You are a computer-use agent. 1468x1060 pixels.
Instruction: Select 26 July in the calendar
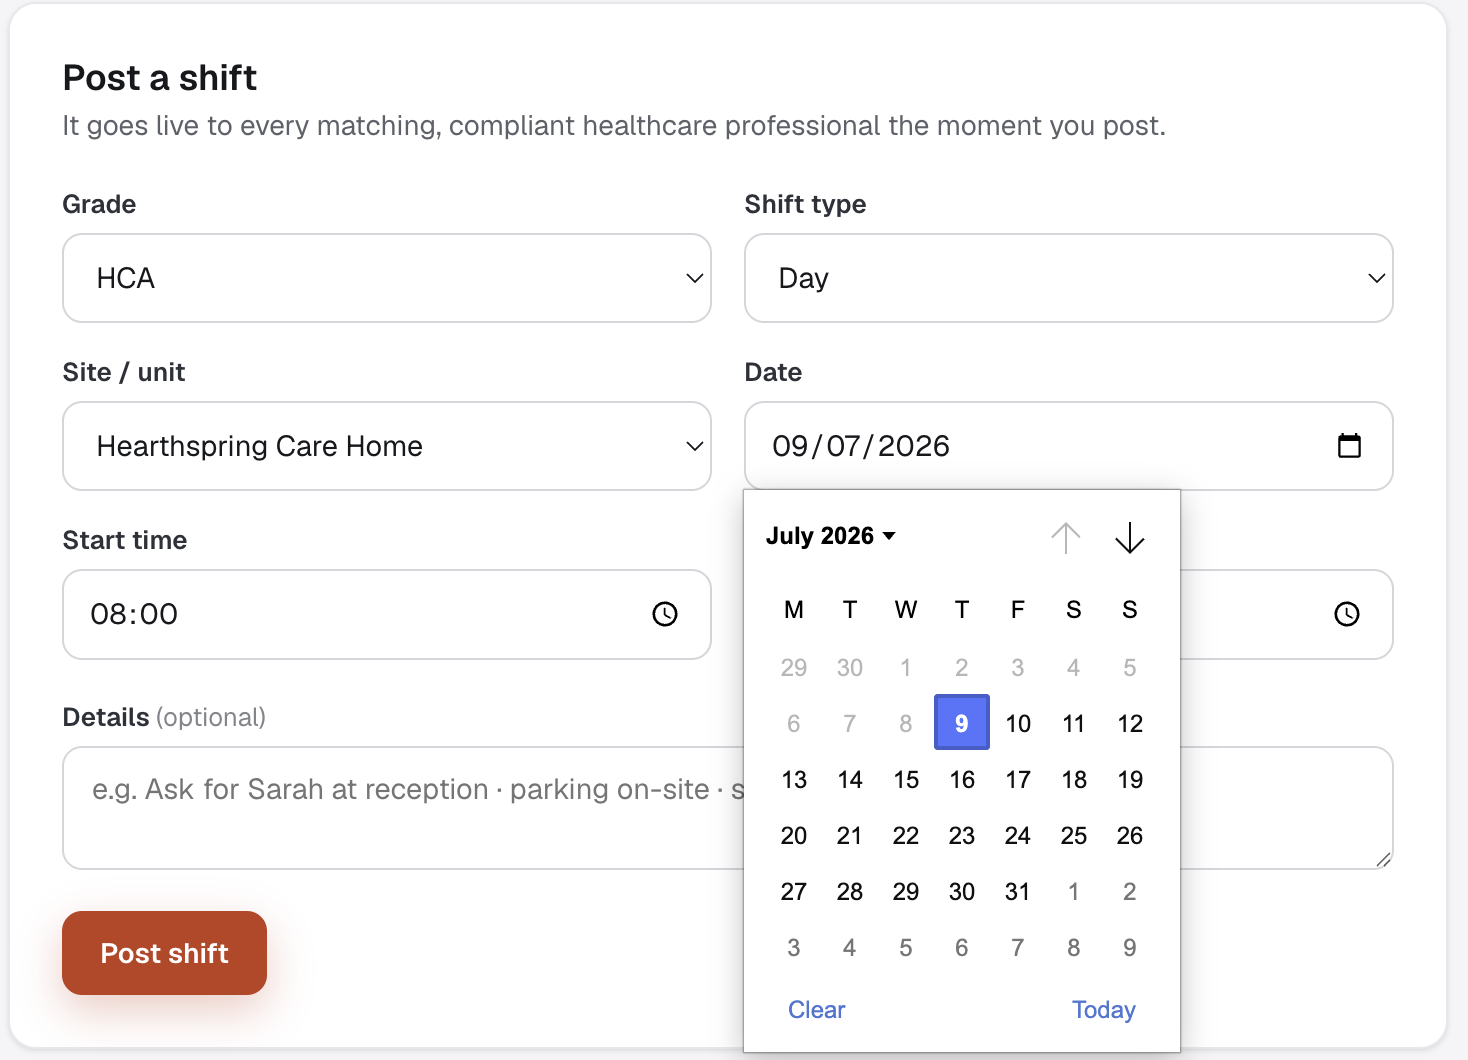click(x=1130, y=835)
